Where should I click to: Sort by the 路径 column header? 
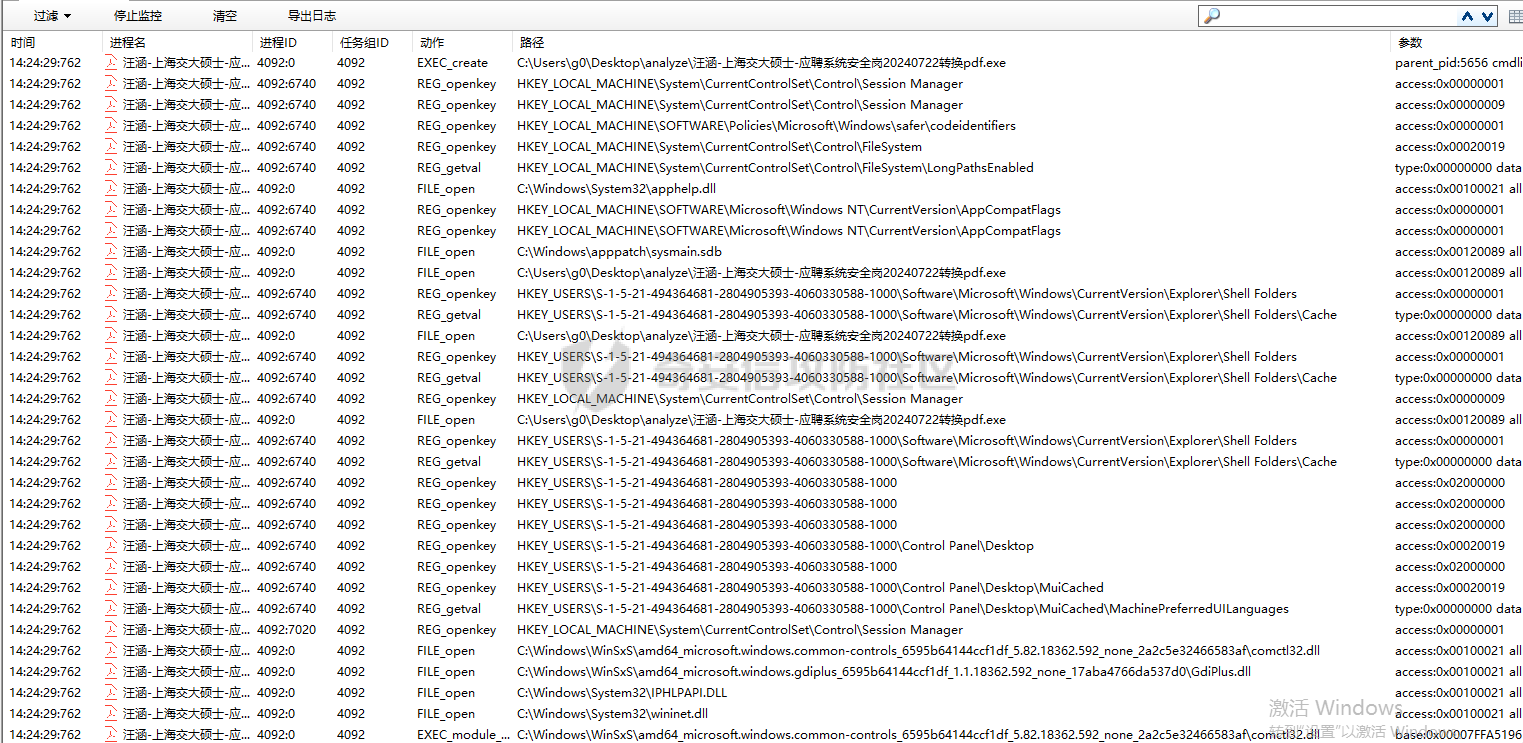[x=532, y=42]
